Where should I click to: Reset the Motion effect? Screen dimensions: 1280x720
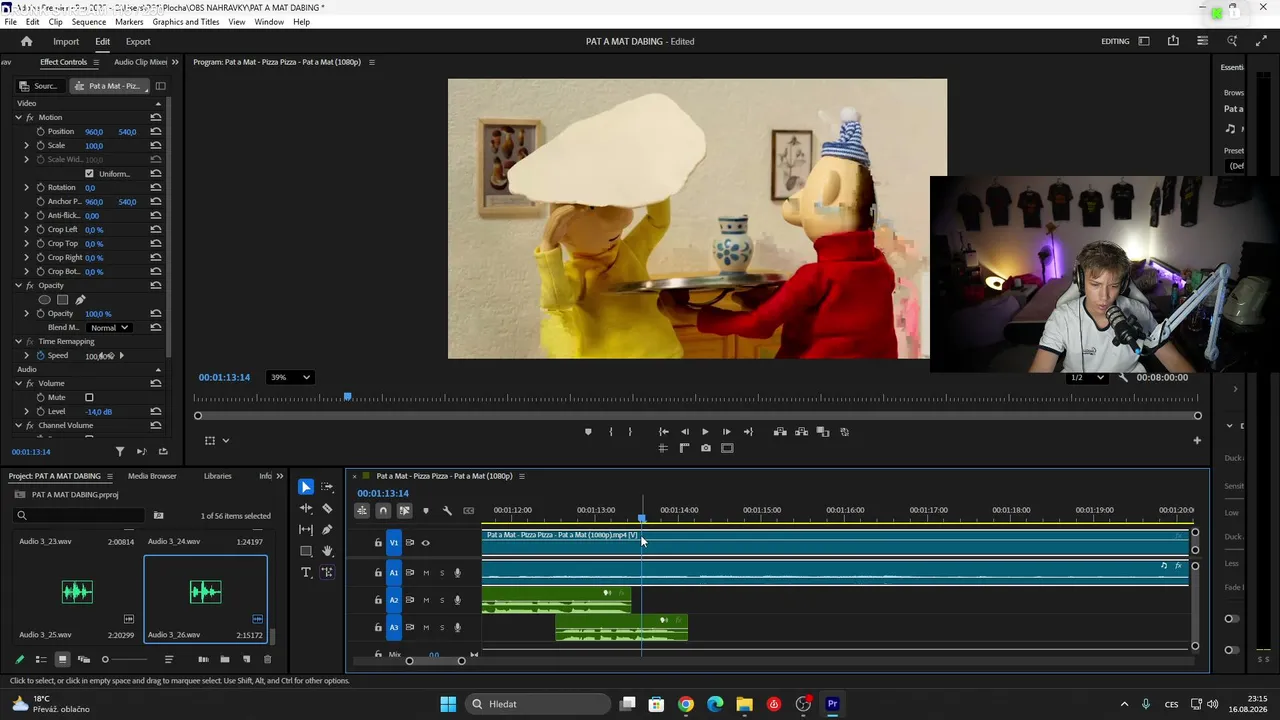(156, 118)
